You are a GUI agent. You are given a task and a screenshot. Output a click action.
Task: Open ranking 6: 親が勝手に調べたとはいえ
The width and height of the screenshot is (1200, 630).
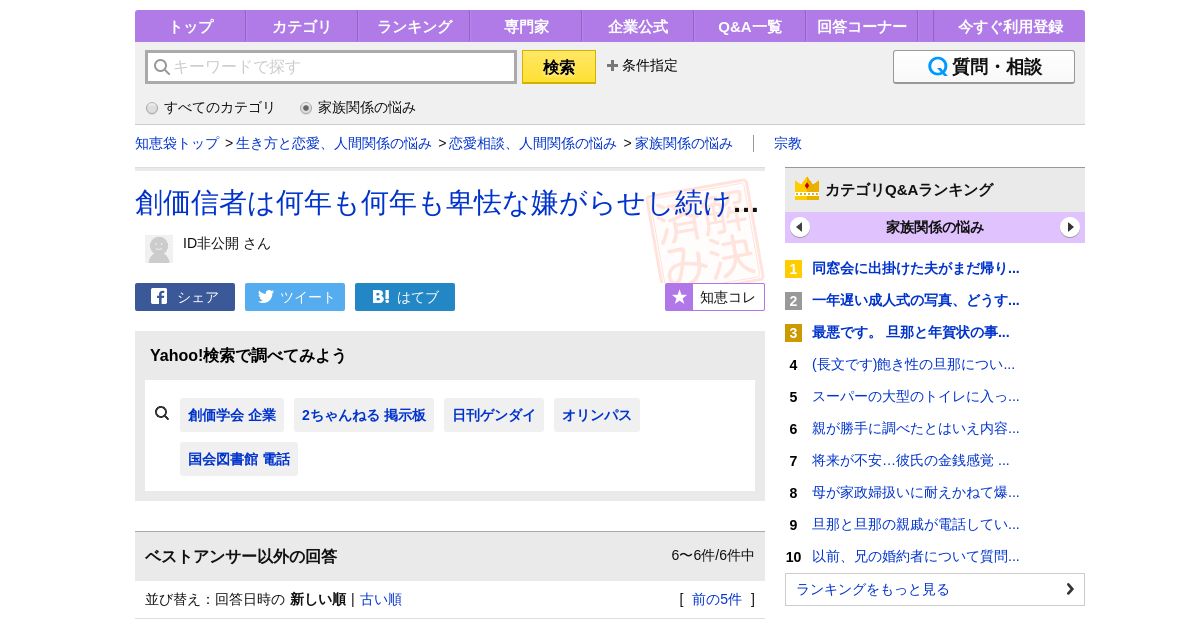click(916, 428)
